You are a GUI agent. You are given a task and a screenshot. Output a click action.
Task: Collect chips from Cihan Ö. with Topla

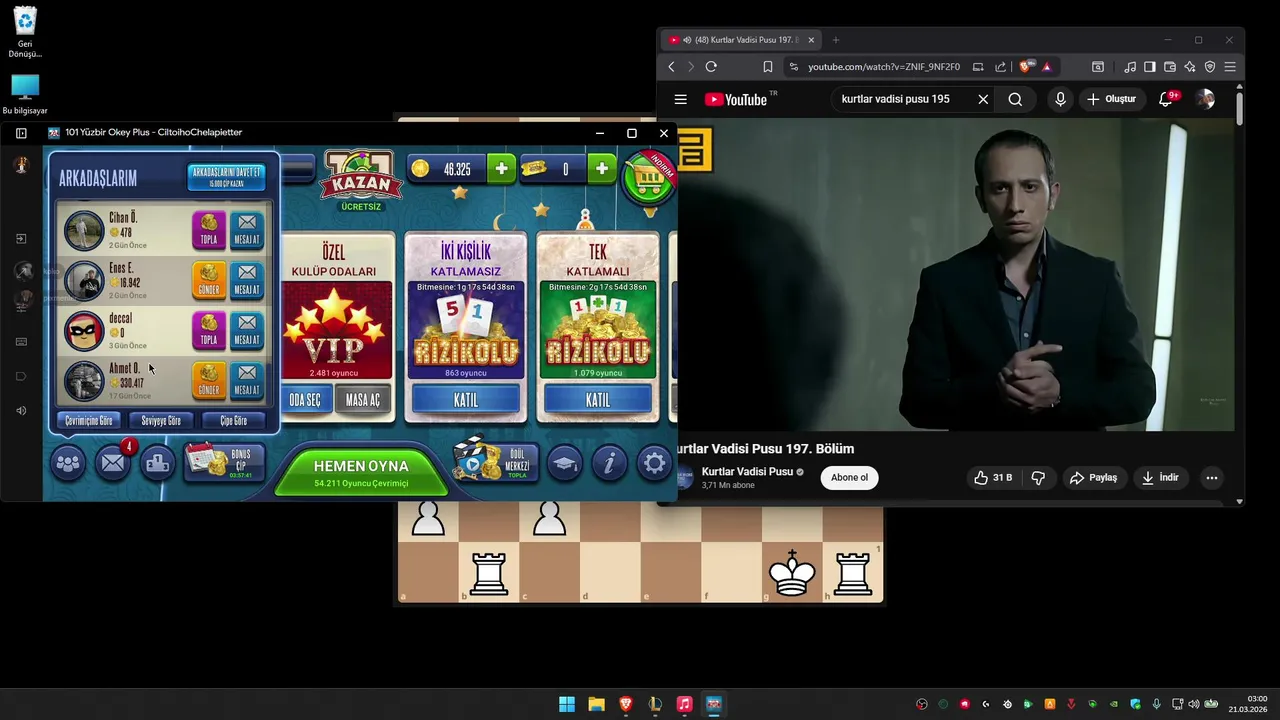pos(208,230)
